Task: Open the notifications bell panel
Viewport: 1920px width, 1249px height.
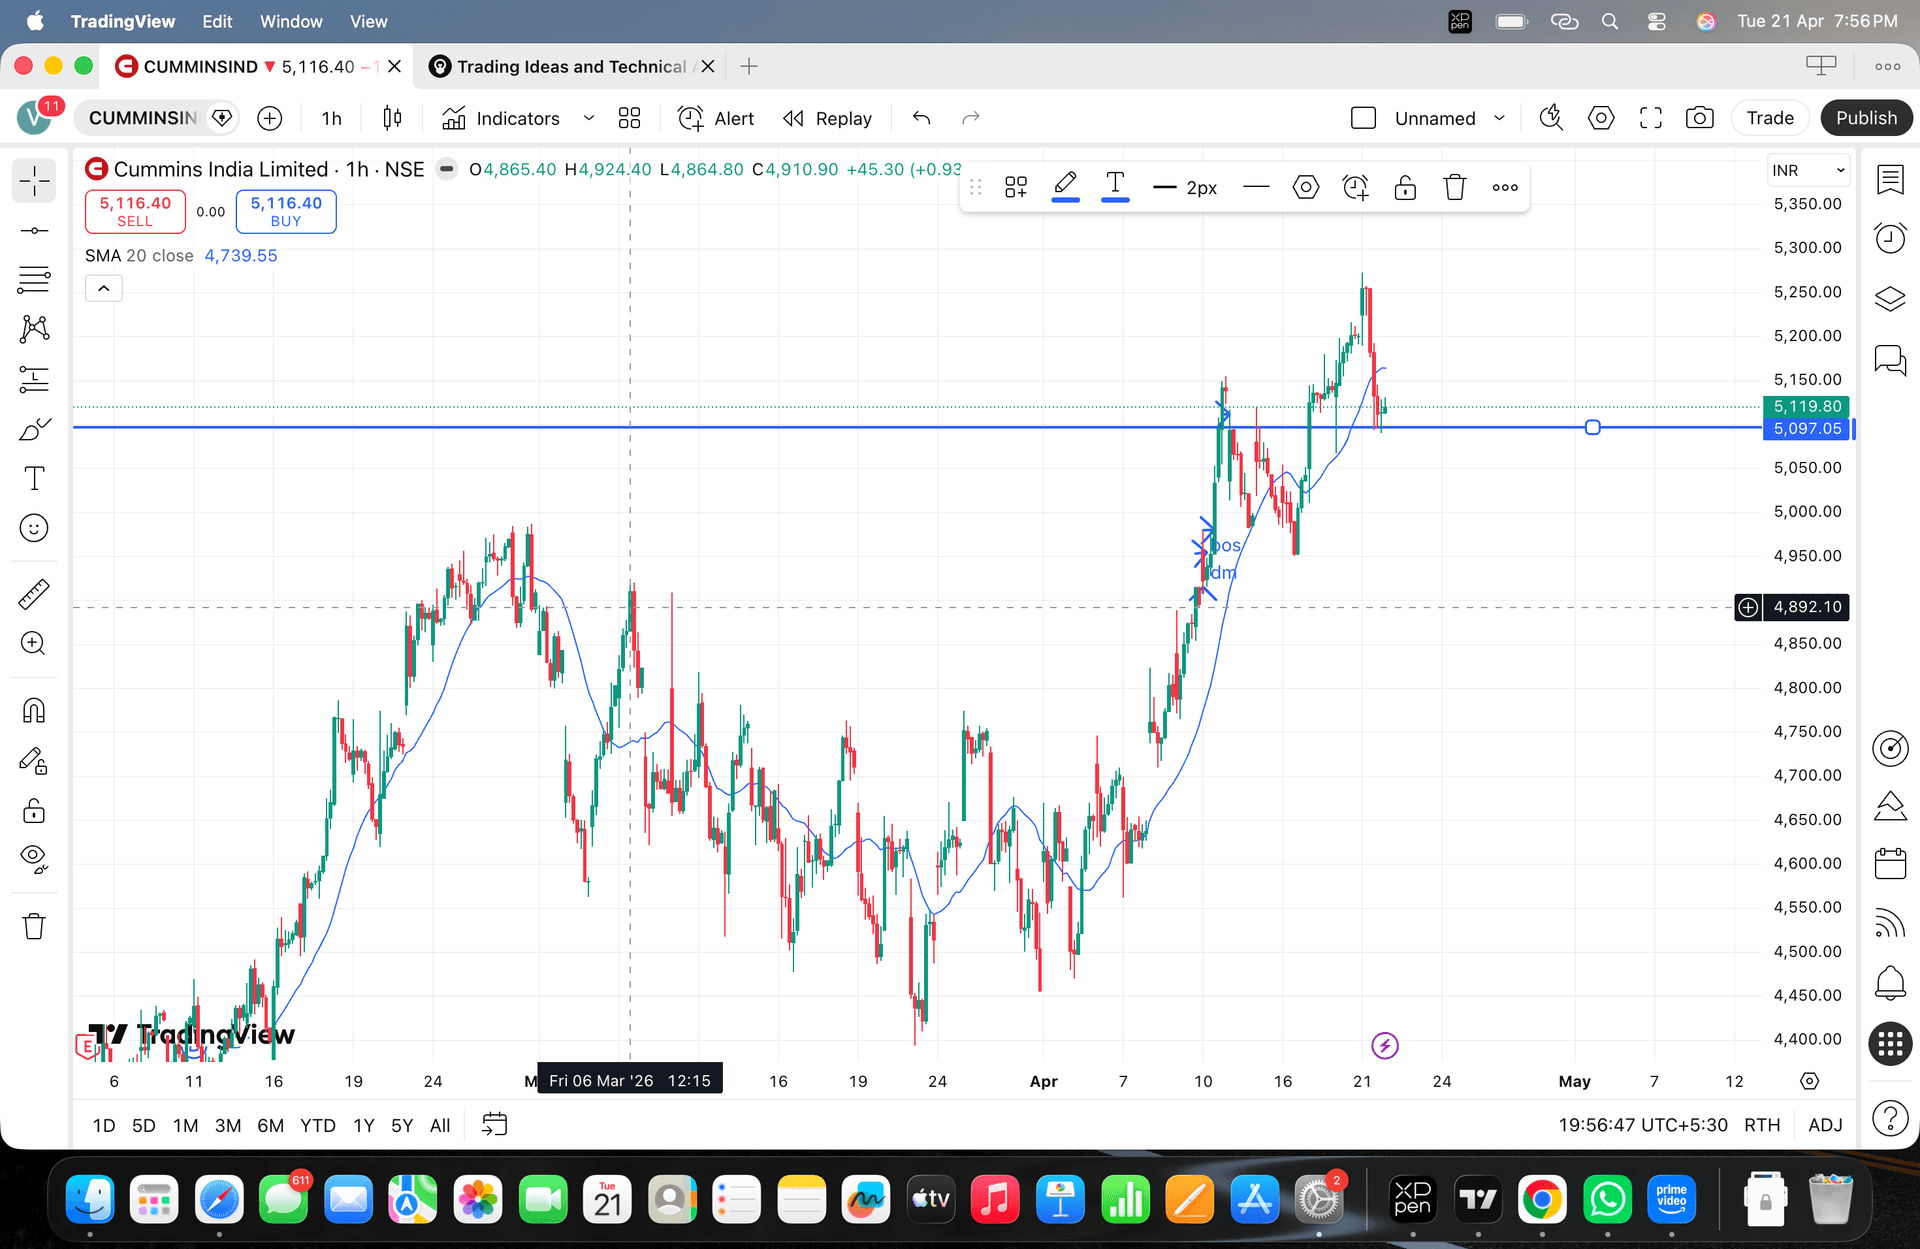Action: 1890,983
